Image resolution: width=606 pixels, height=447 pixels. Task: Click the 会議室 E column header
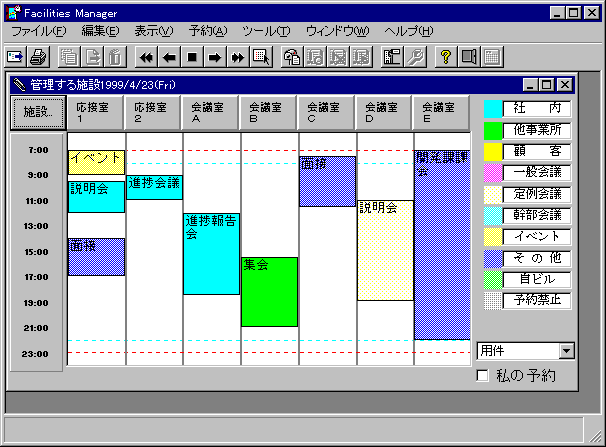(x=441, y=112)
